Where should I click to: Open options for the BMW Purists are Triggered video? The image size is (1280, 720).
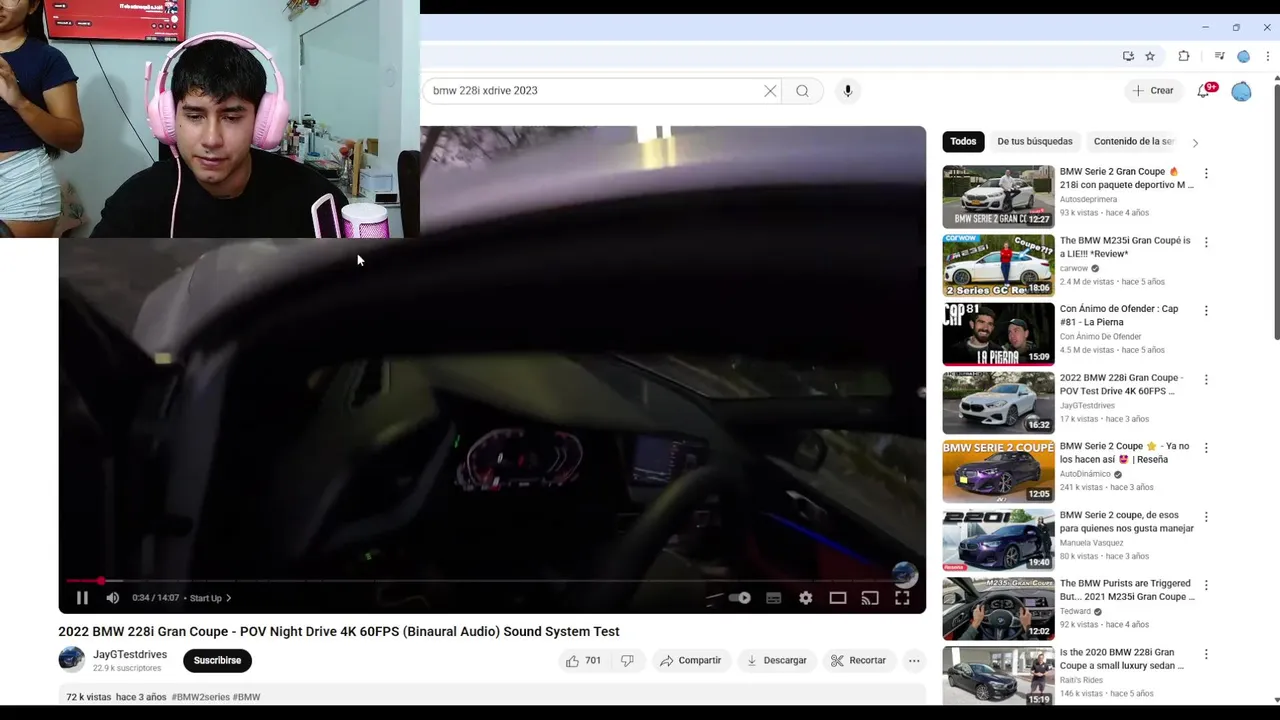click(x=1206, y=585)
